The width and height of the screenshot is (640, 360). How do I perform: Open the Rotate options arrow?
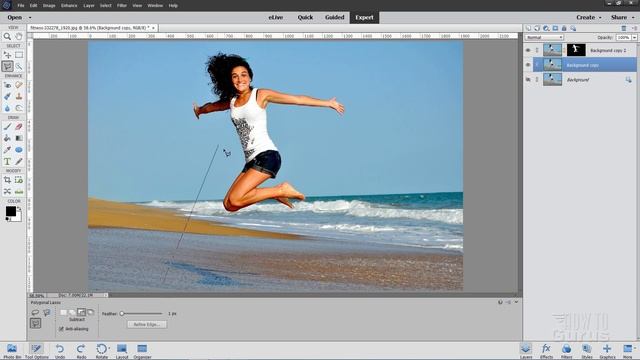(x=109, y=348)
